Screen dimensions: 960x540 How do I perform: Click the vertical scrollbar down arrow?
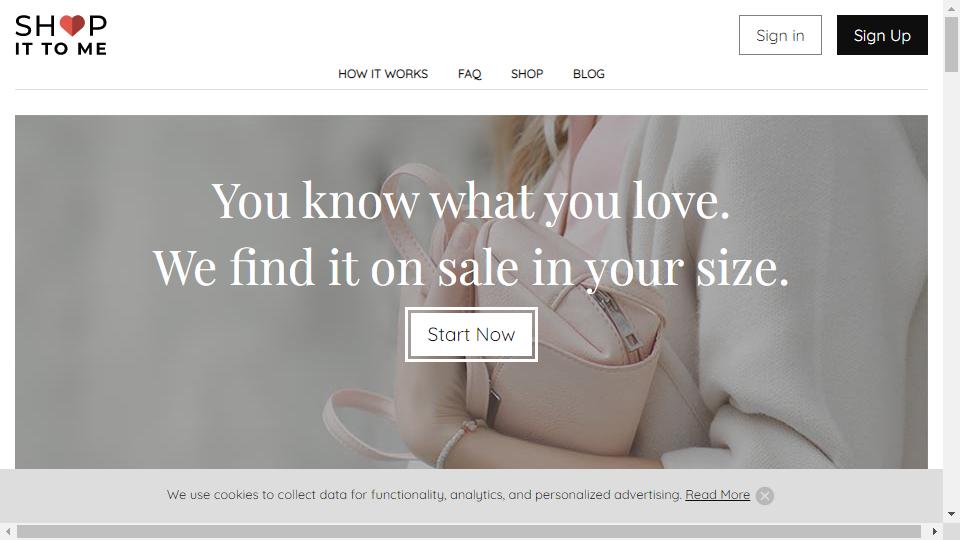tap(951, 514)
